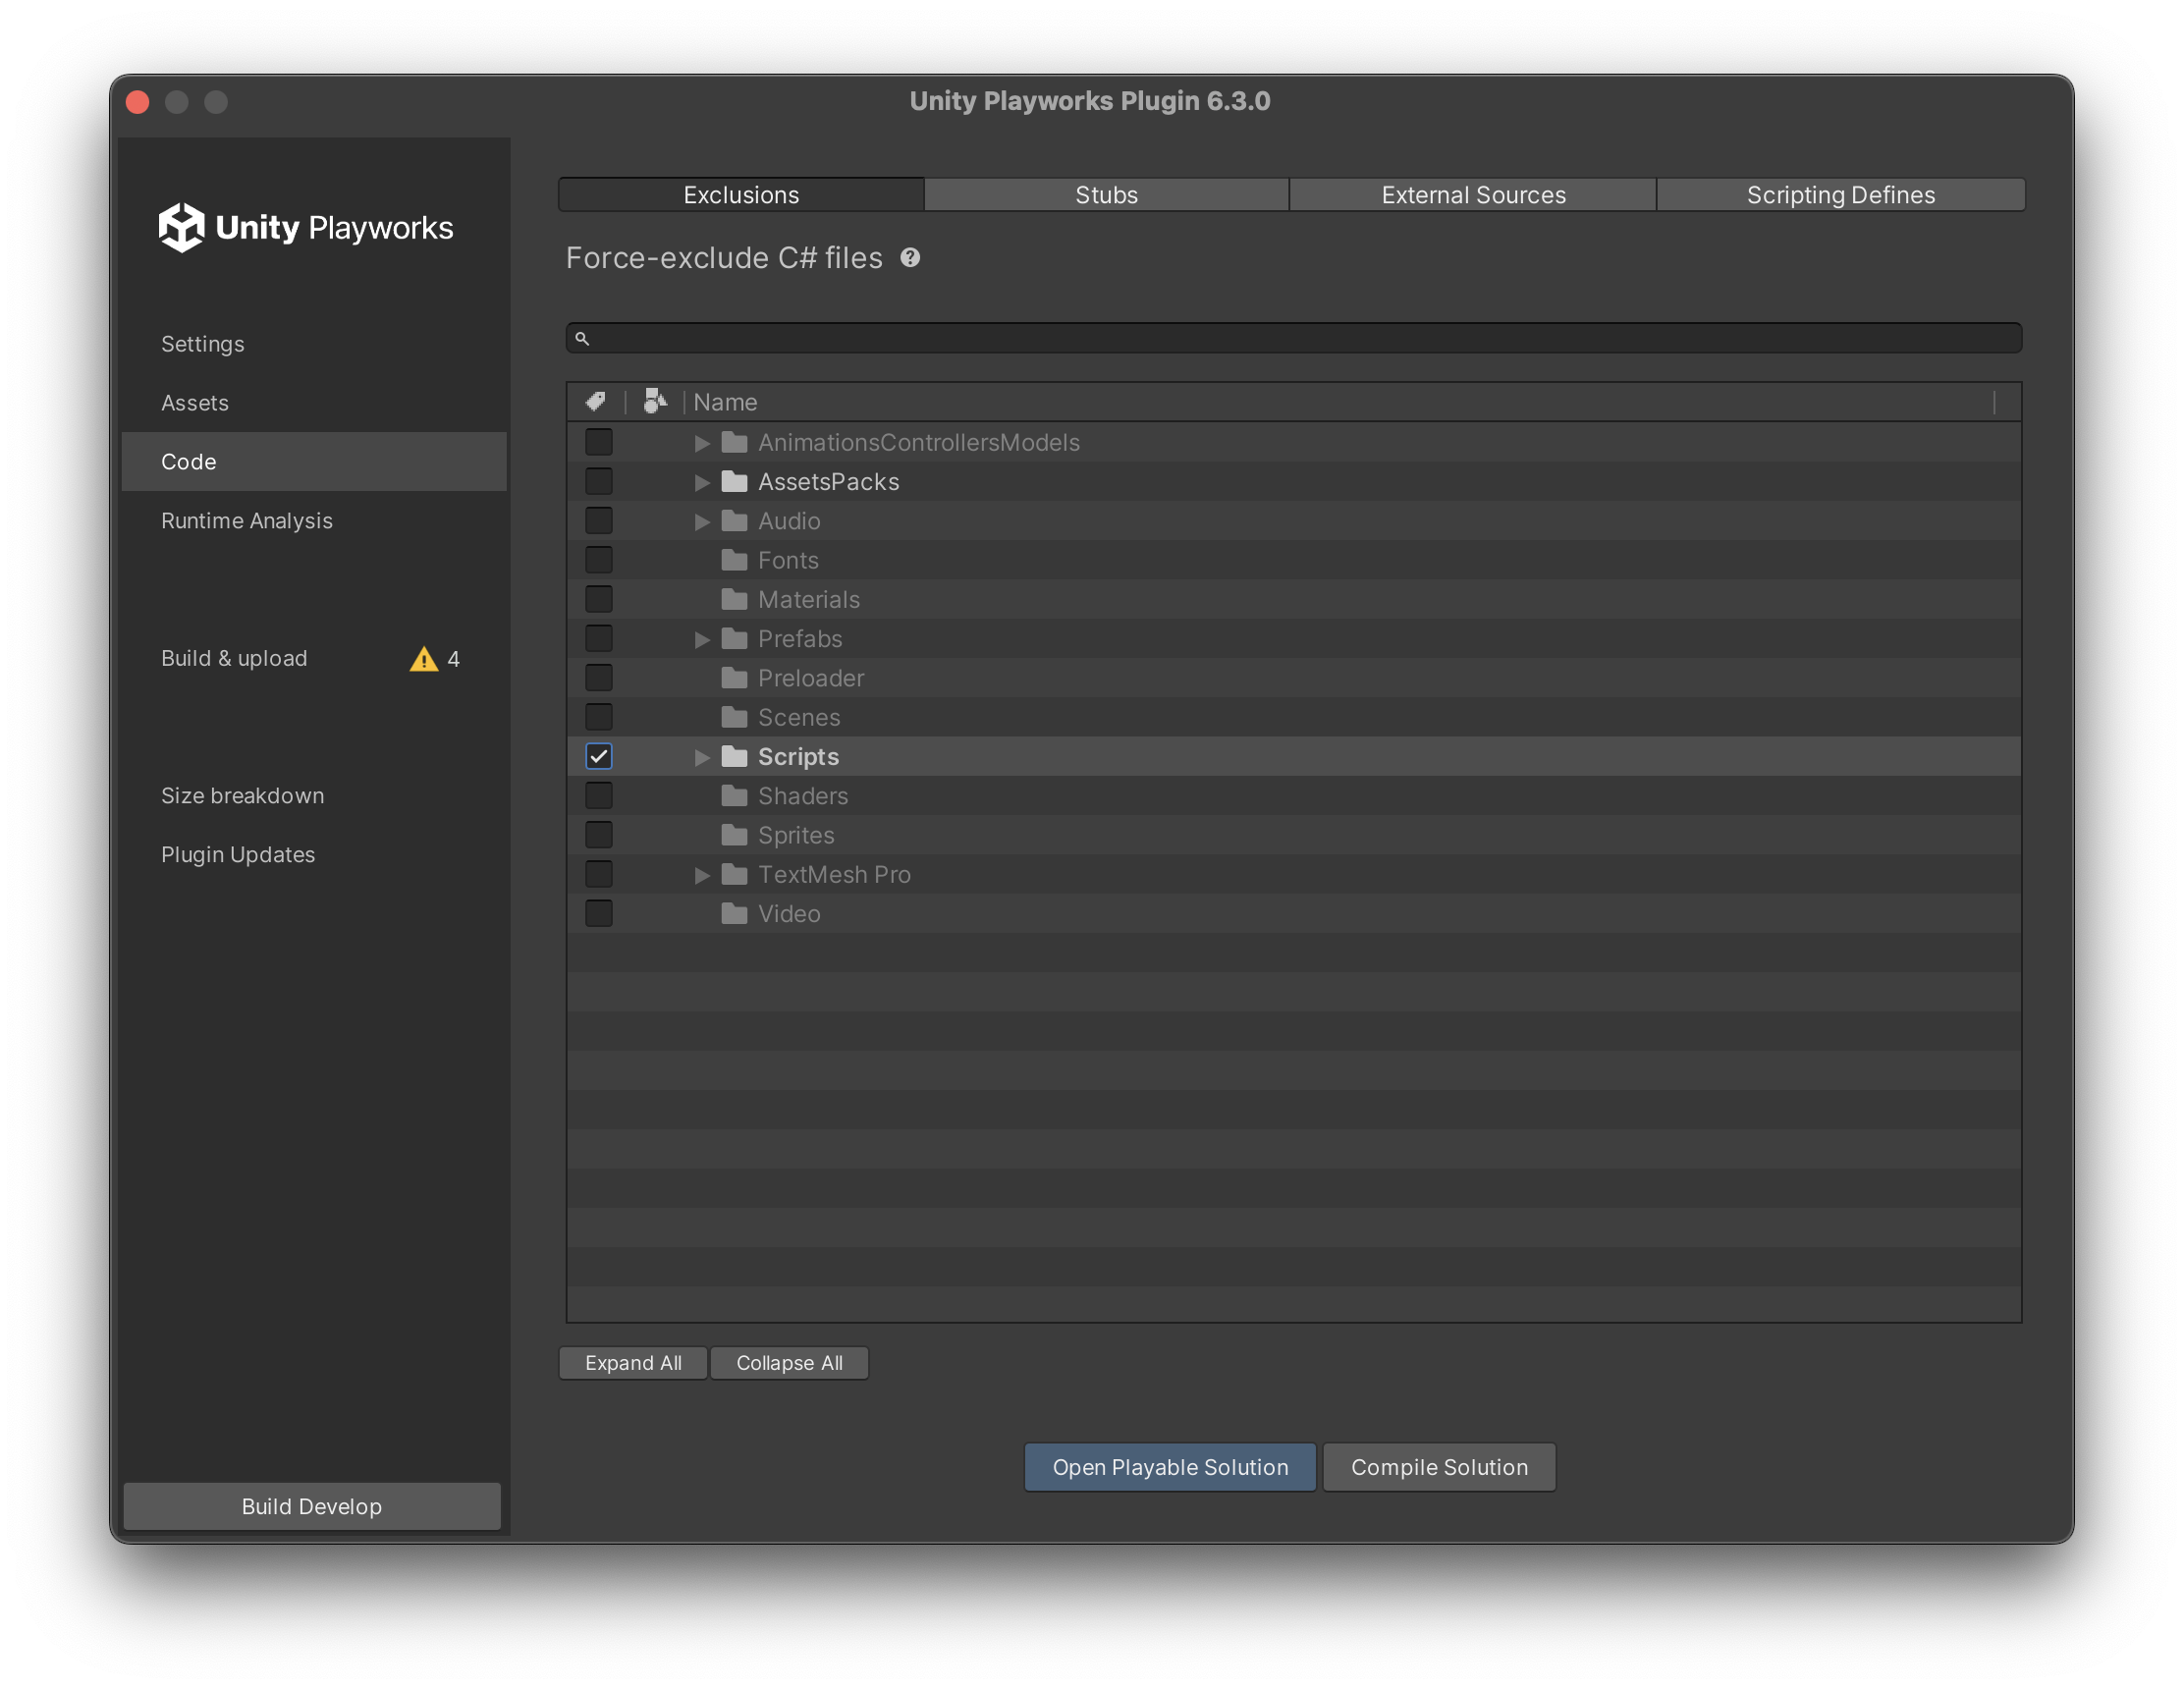This screenshot has width=2184, height=1689.
Task: Click the hierarchy column header icon
Action: pyautogui.click(x=655, y=402)
